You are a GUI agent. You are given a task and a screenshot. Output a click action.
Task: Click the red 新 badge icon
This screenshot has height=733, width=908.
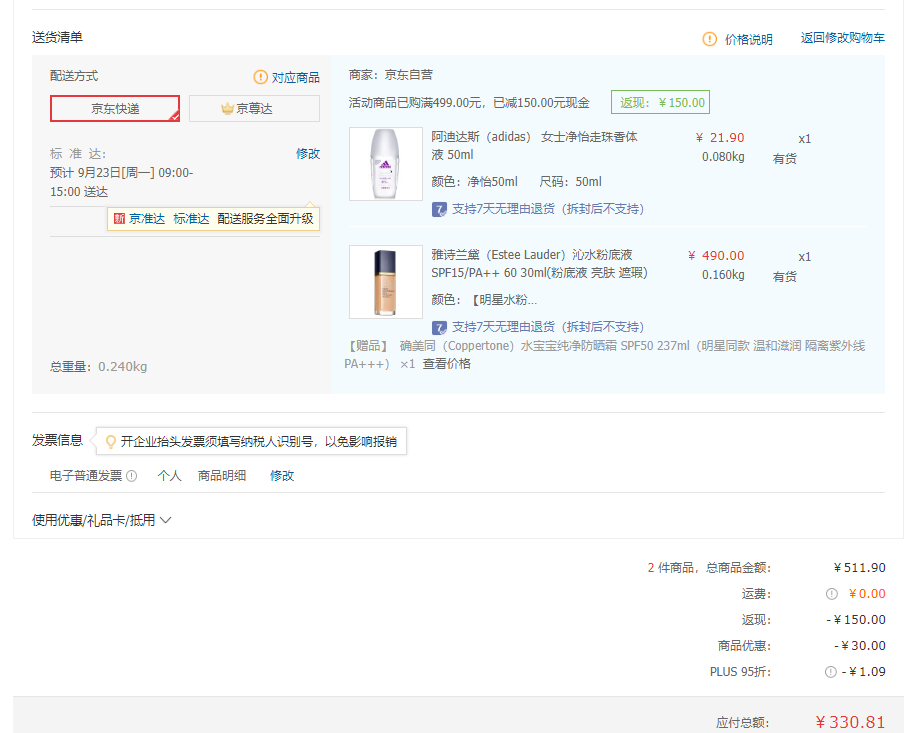point(119,218)
